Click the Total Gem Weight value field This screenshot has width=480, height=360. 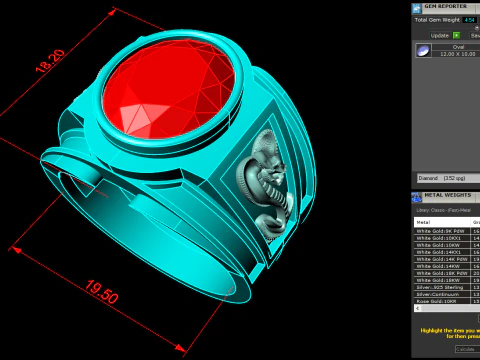pyautogui.click(x=470, y=20)
